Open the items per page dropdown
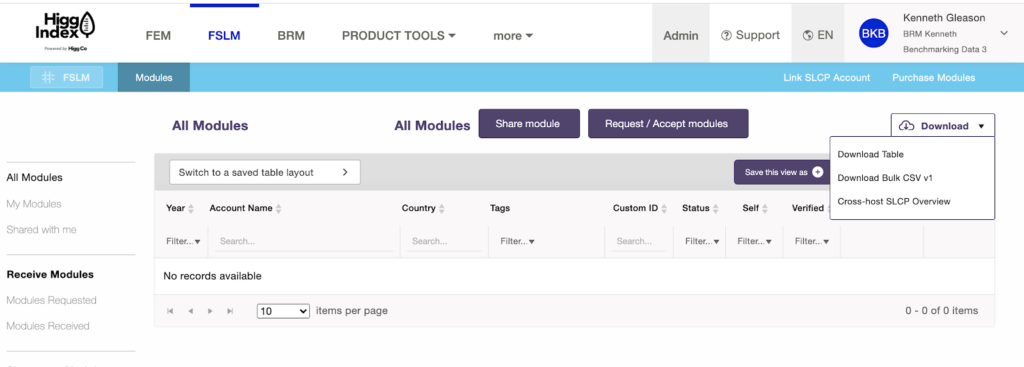 (x=283, y=311)
